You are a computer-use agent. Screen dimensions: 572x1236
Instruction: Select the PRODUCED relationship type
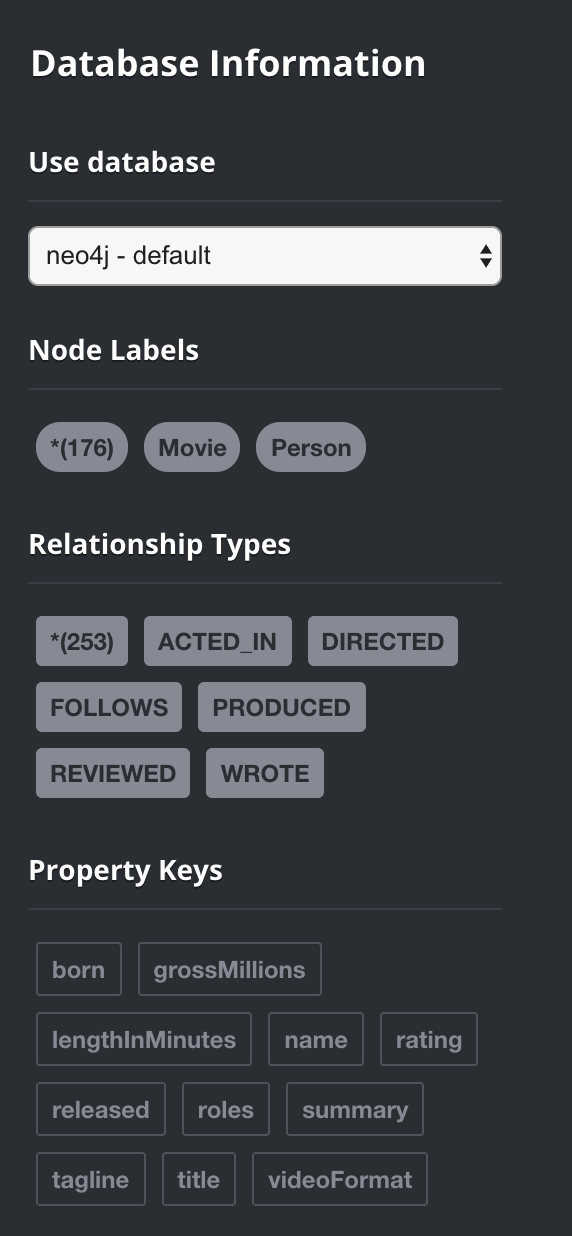pos(282,707)
